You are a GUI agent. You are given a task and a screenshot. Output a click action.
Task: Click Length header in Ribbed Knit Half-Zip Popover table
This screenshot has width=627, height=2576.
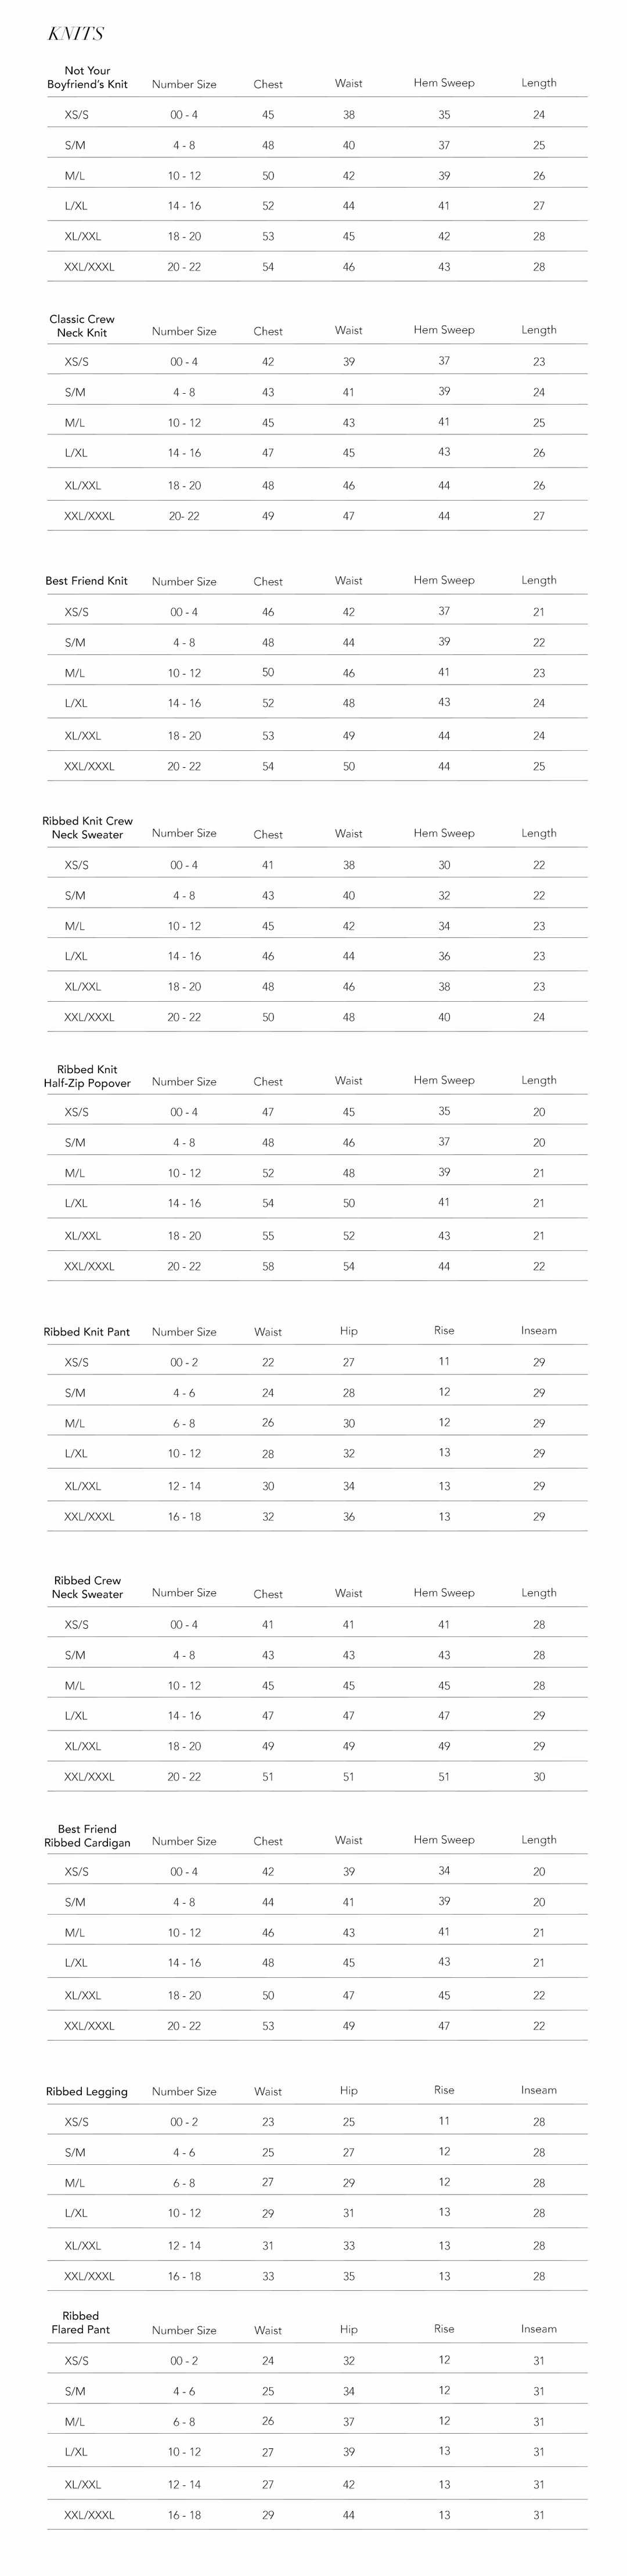(x=538, y=1080)
